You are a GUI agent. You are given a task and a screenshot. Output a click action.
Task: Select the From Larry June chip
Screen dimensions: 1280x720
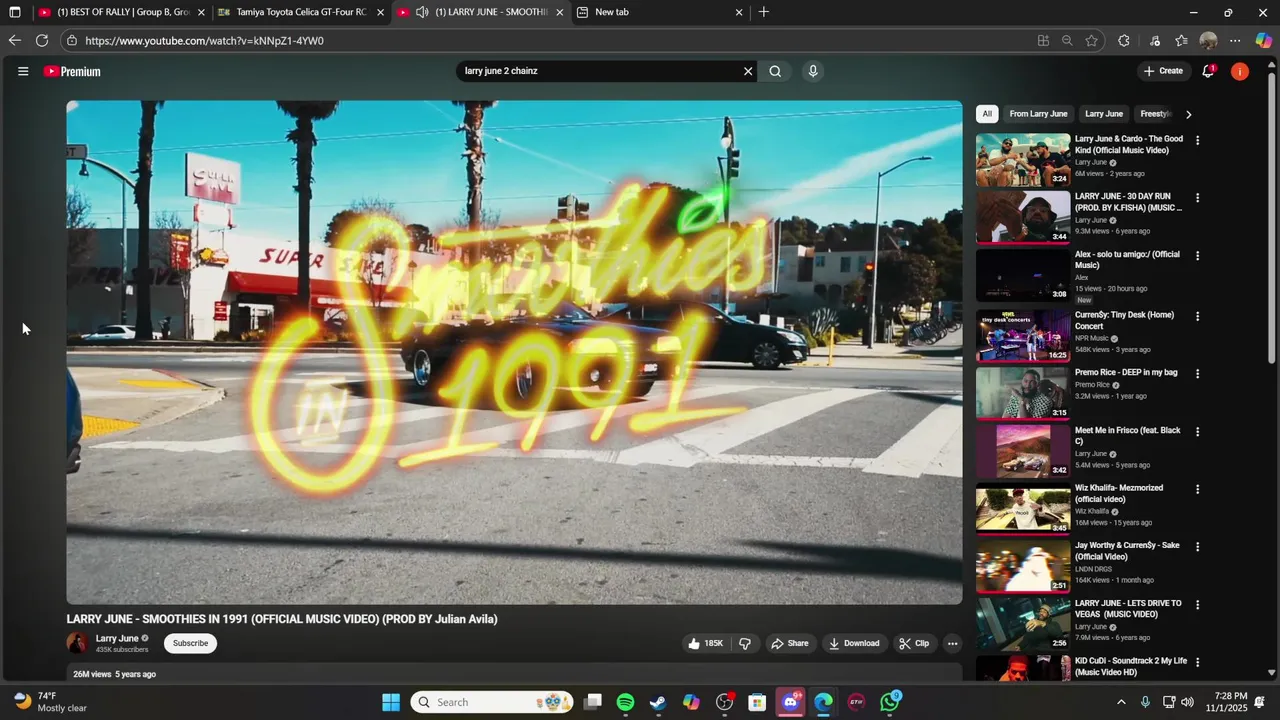click(1038, 114)
